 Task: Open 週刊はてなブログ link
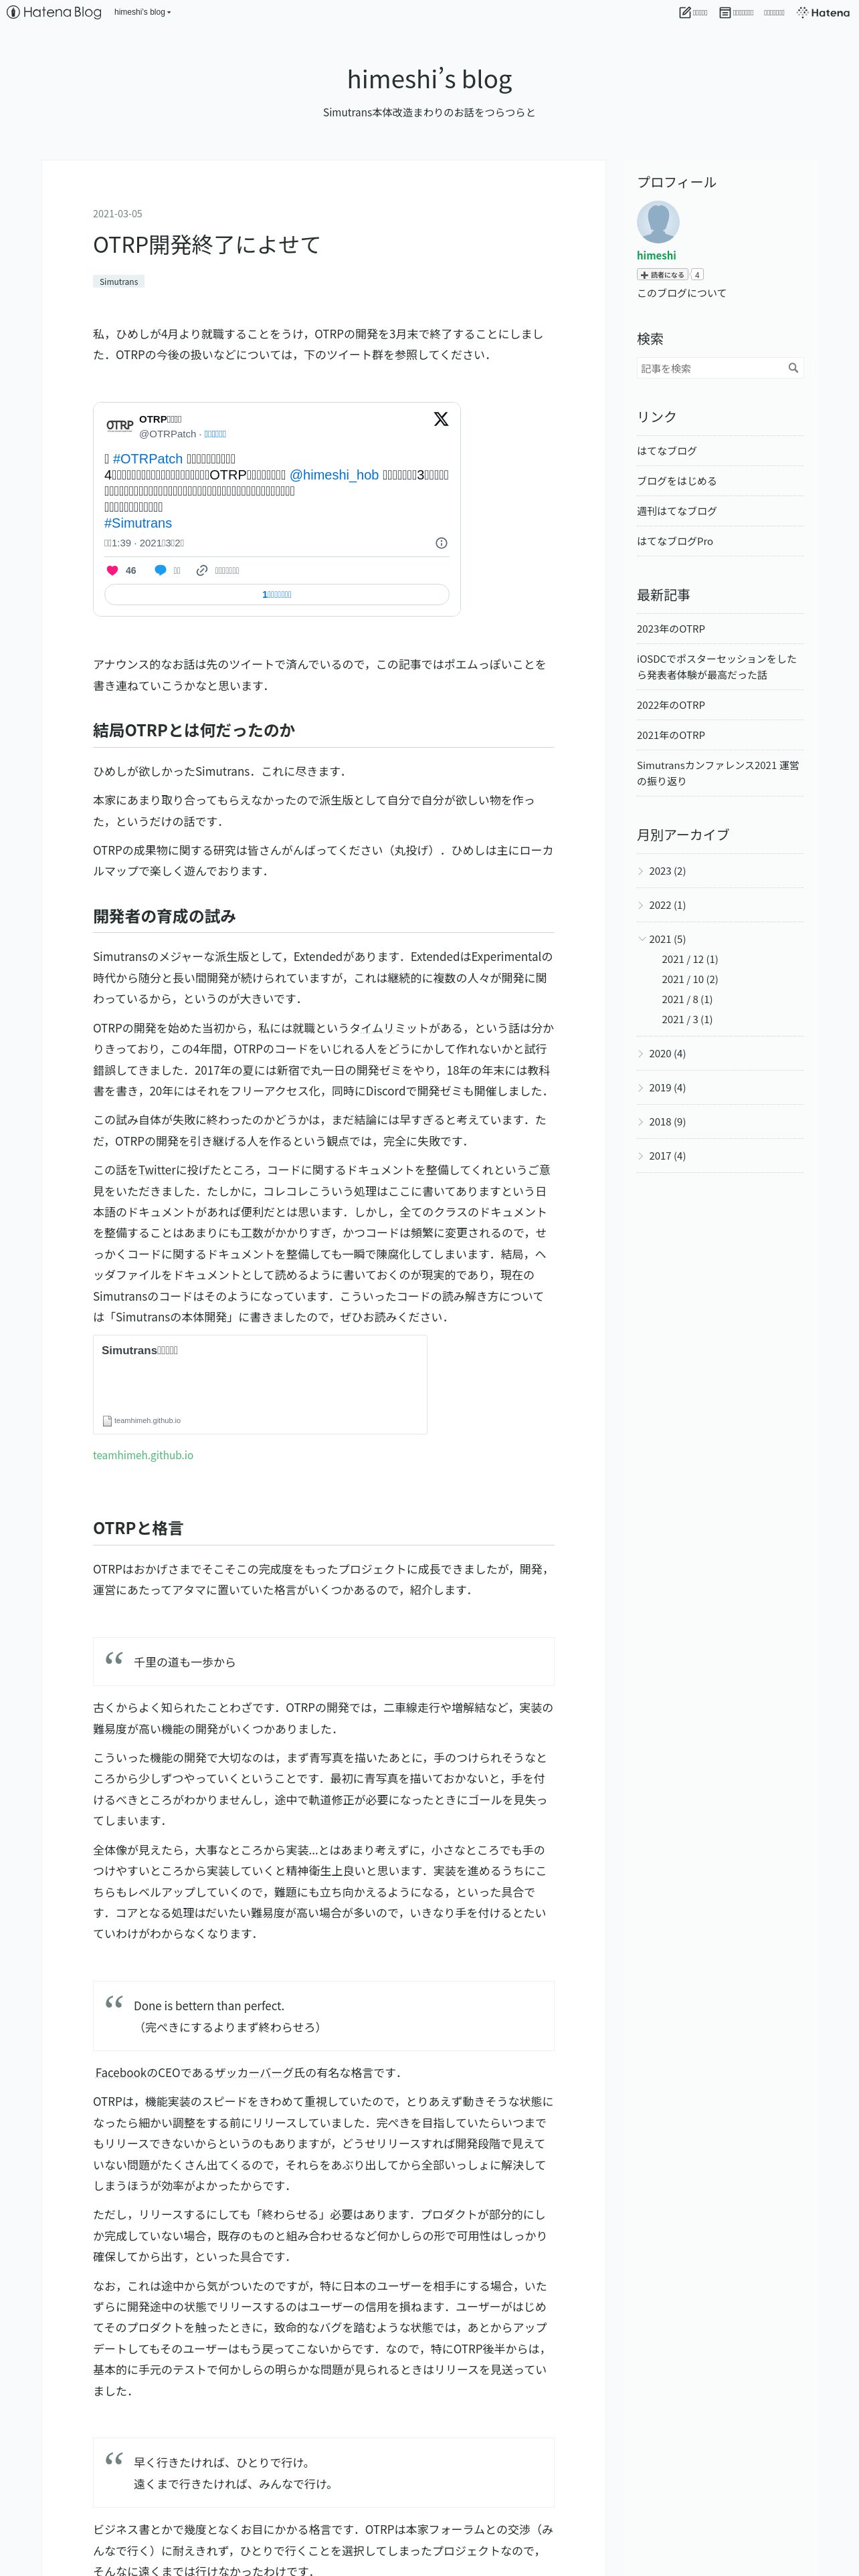[x=677, y=511]
